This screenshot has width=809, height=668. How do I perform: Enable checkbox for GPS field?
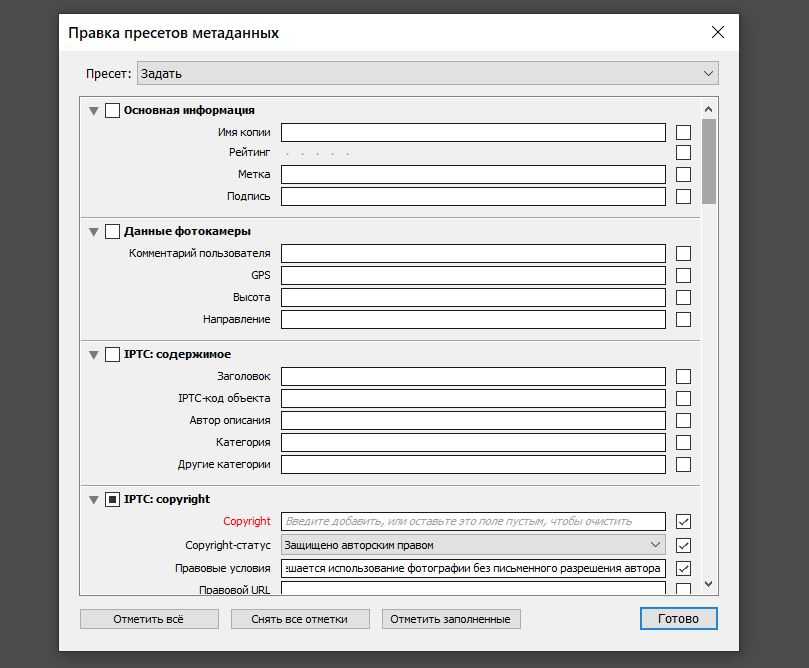[x=683, y=275]
